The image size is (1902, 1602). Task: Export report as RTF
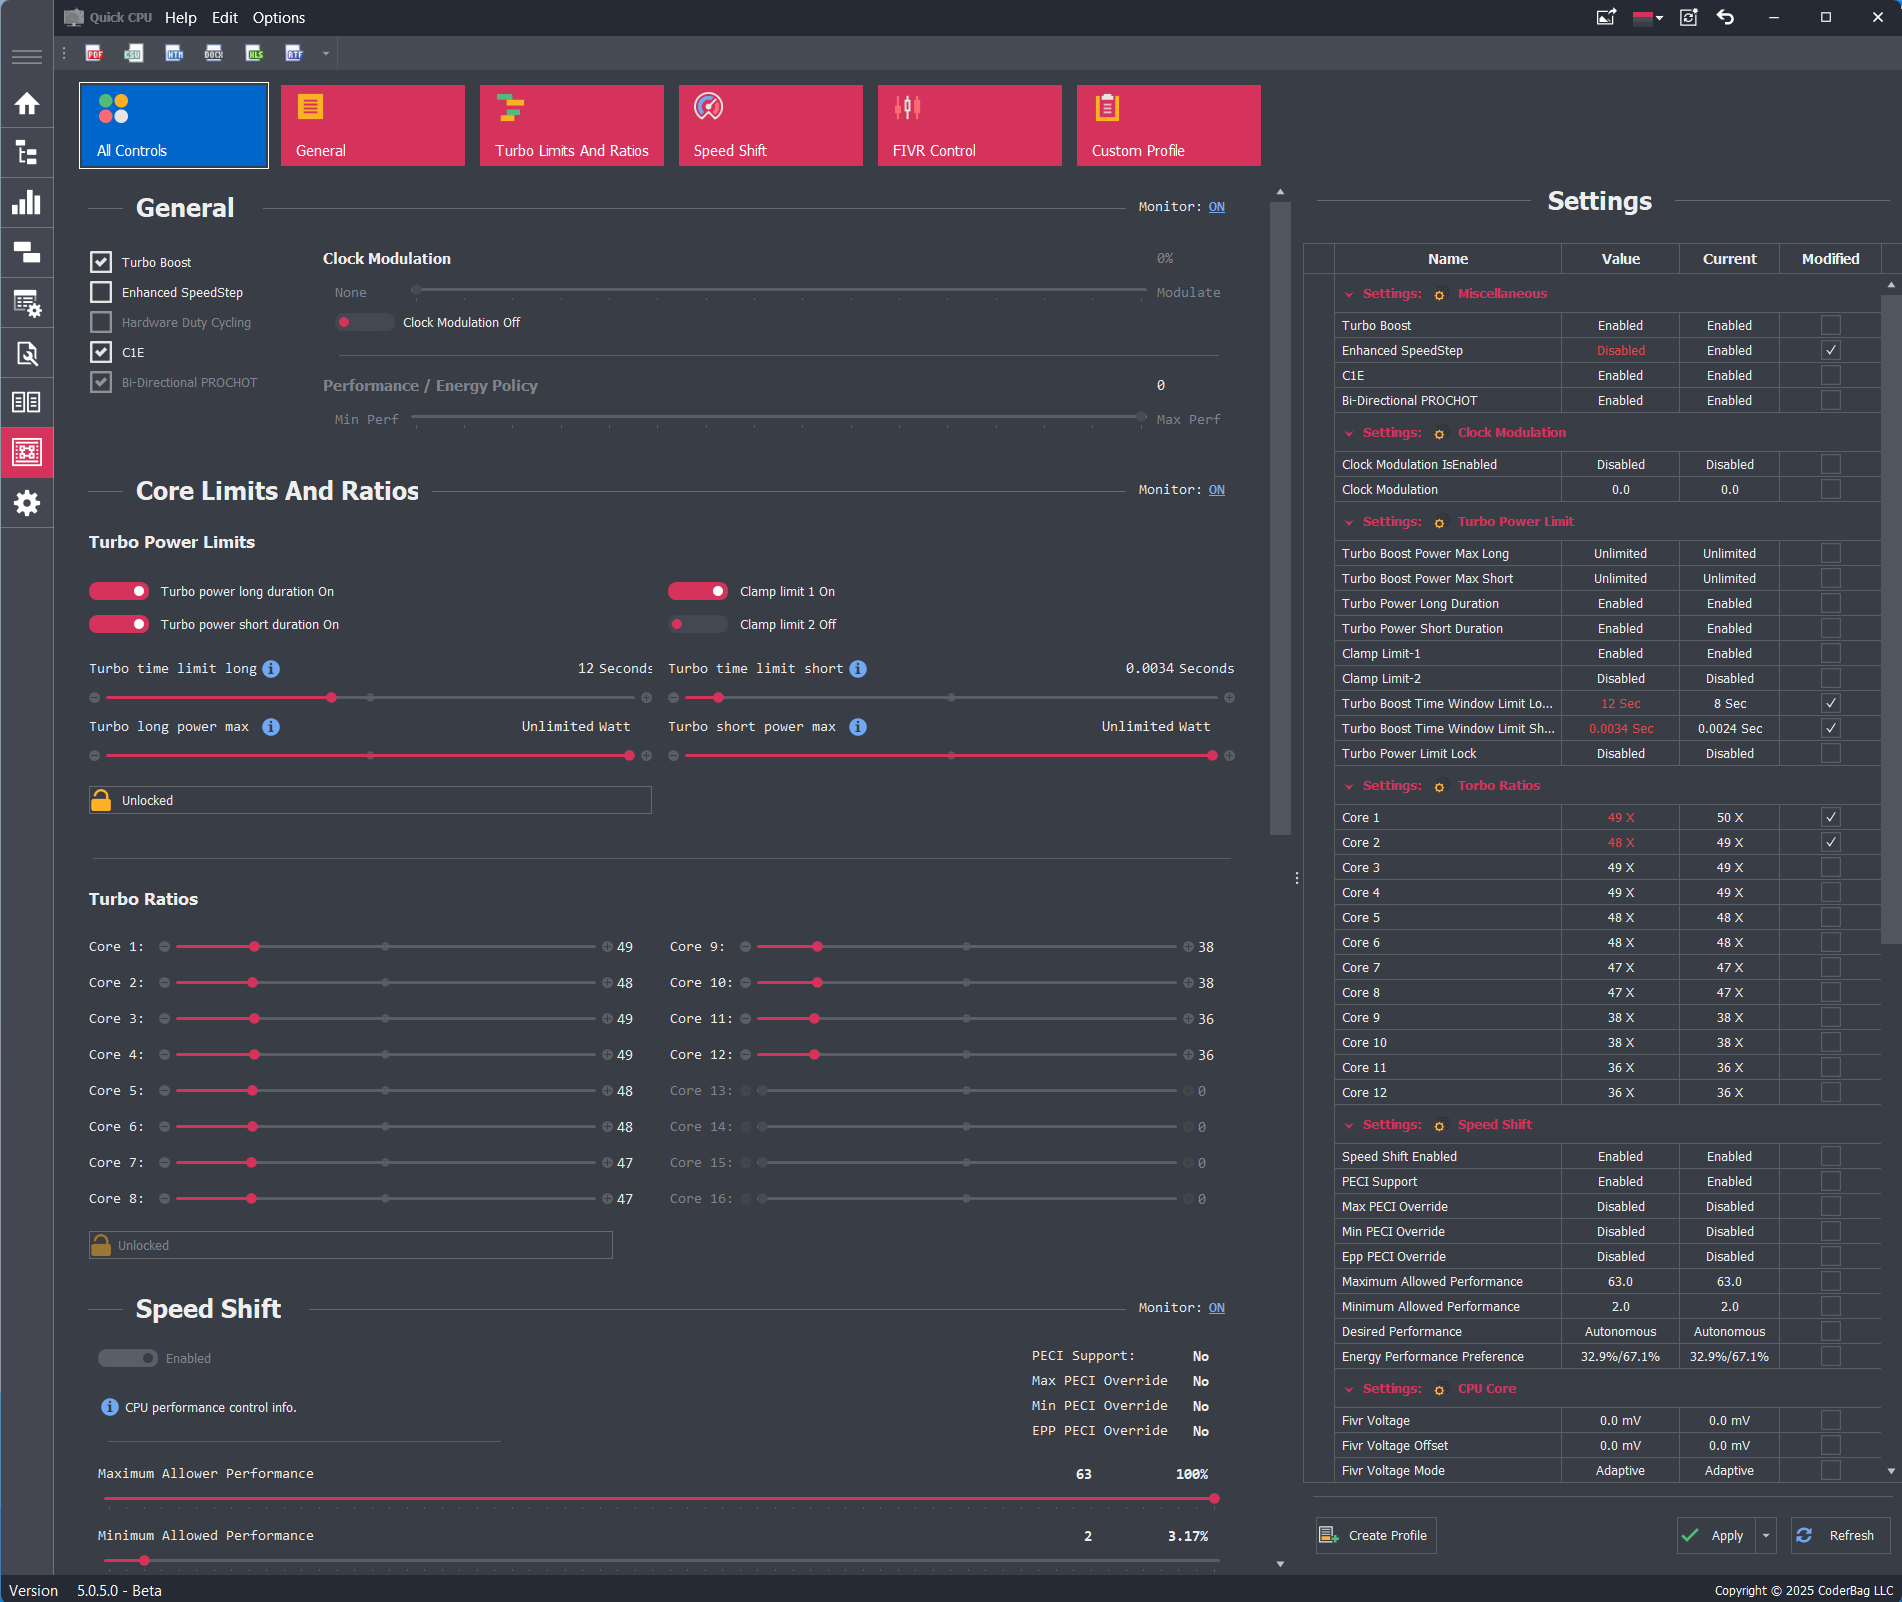click(294, 53)
